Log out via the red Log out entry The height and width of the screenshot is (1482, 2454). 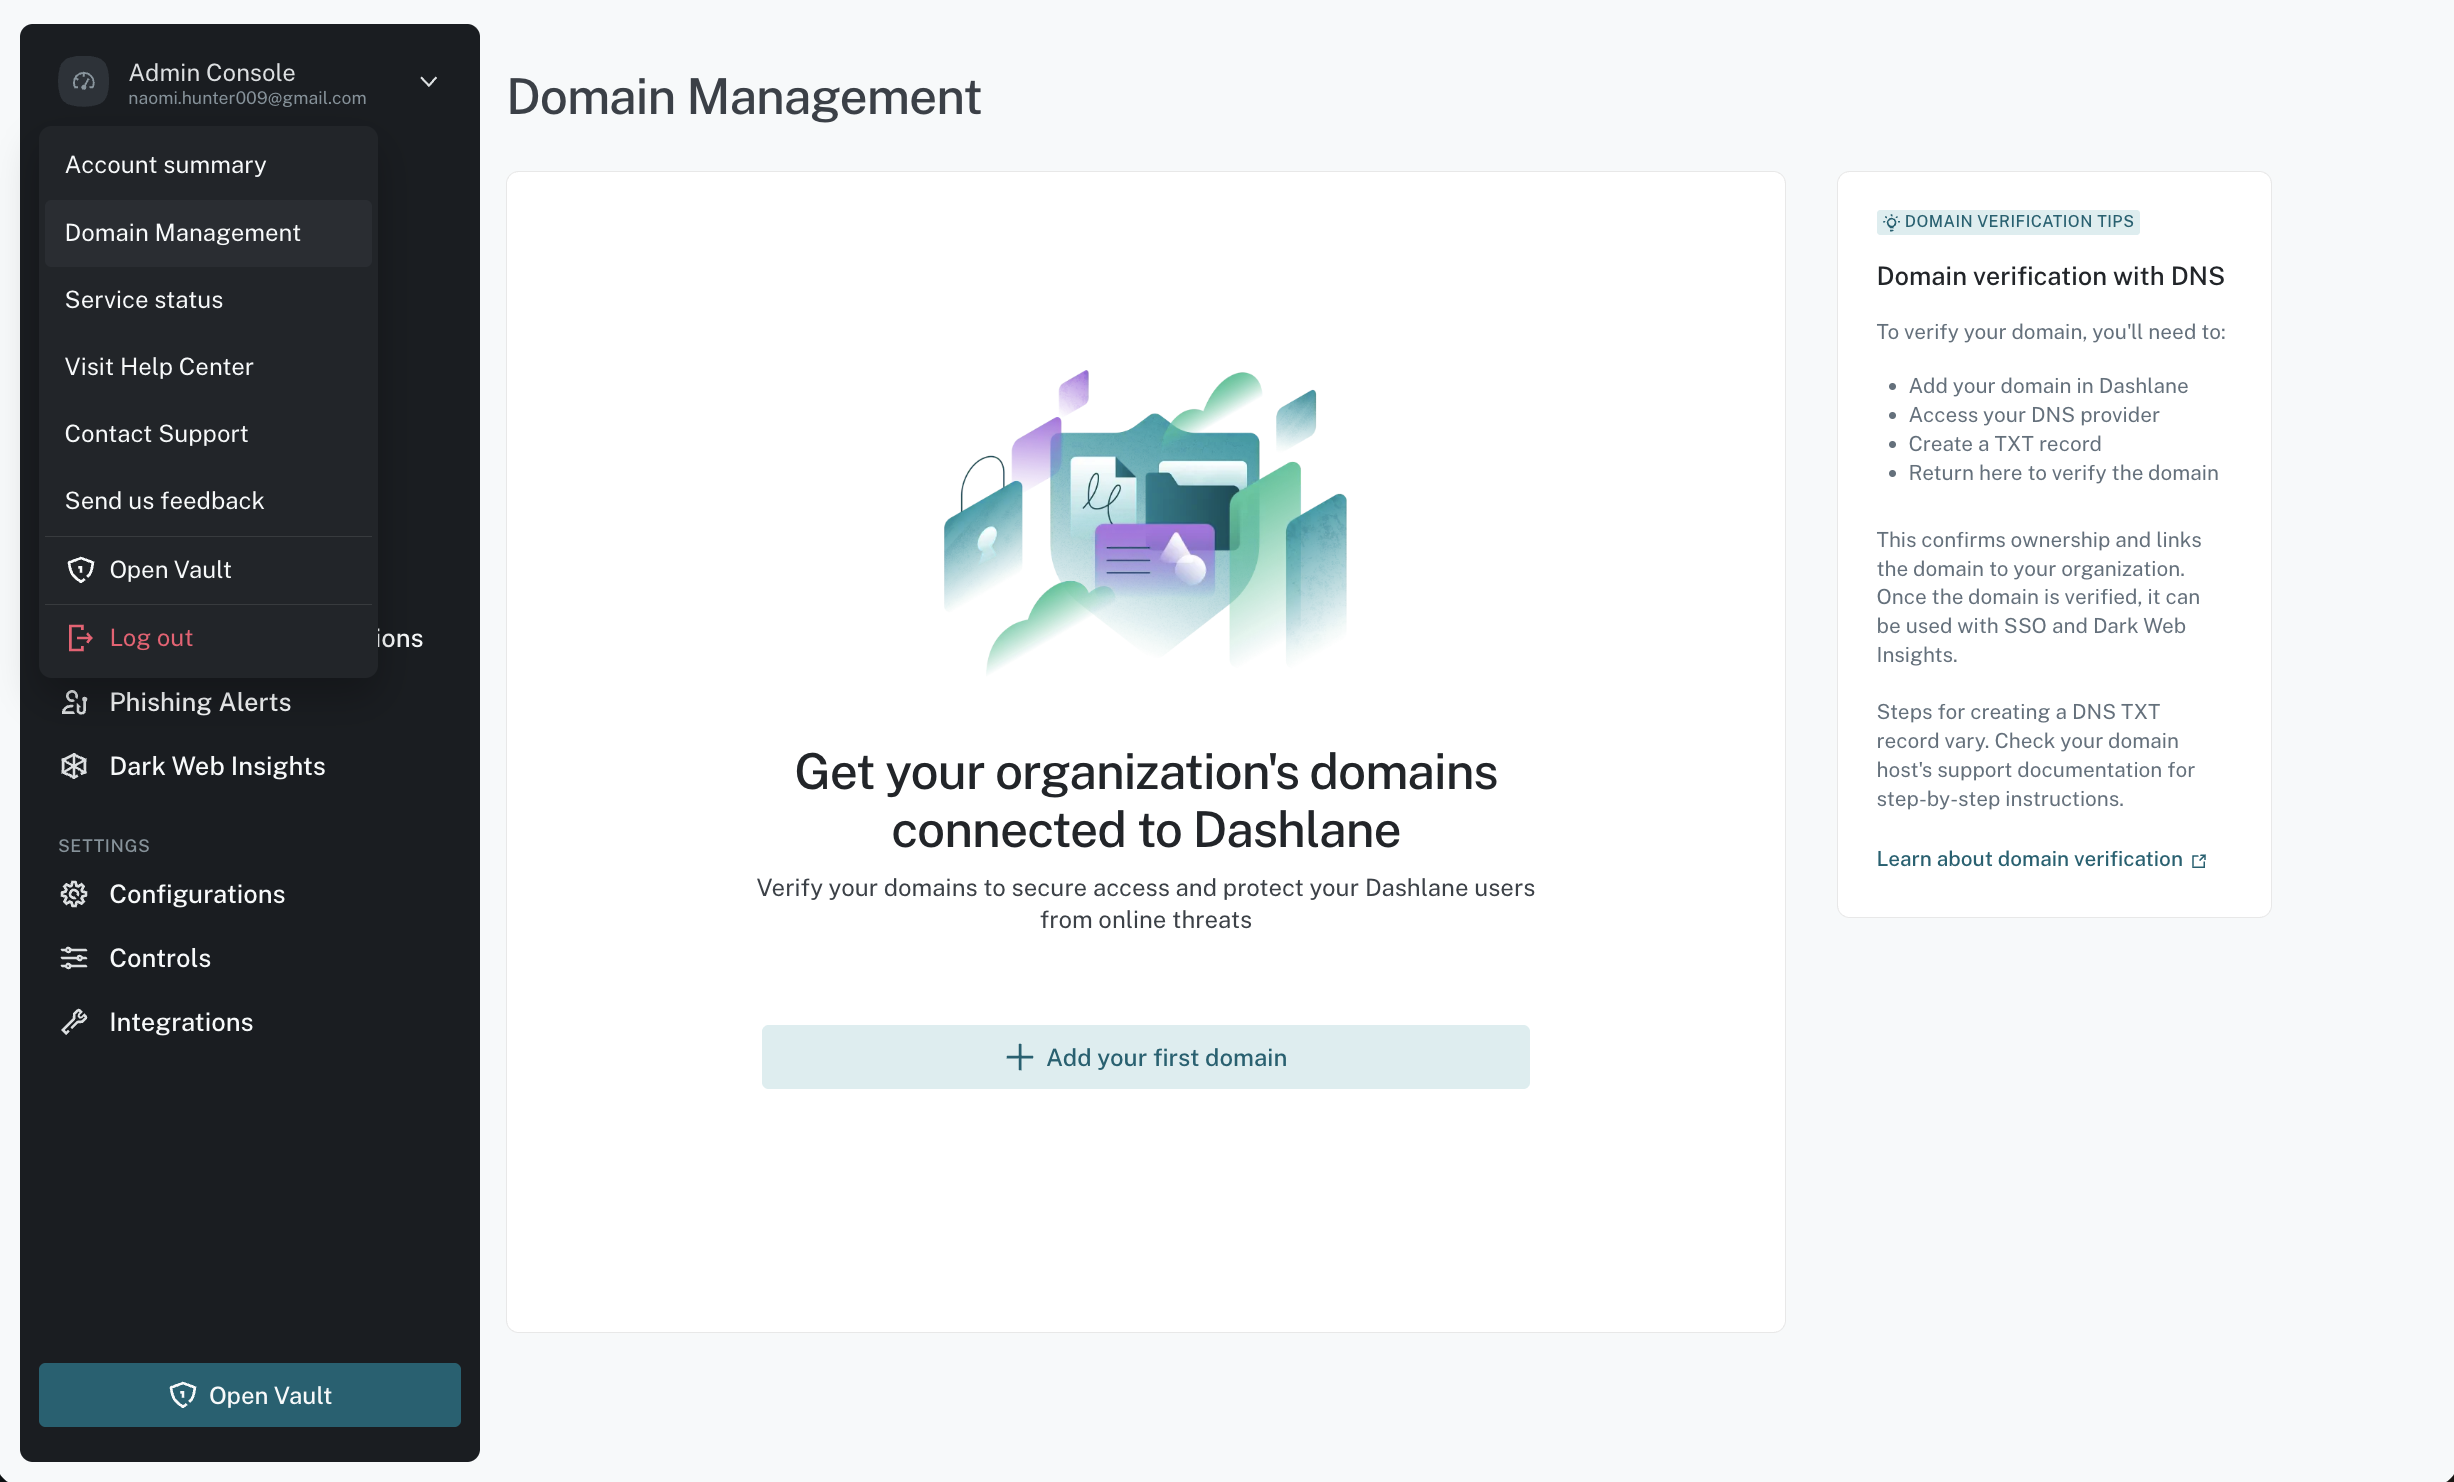[x=208, y=638]
